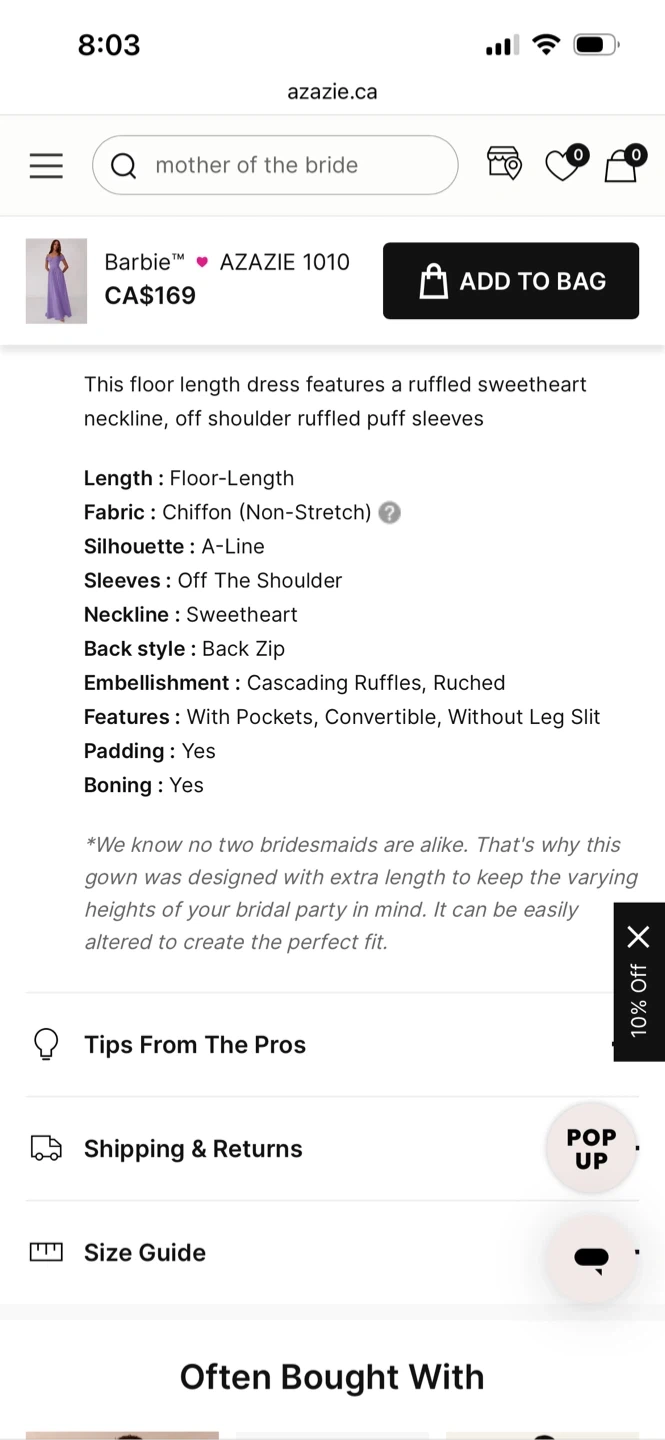Tap the Barbie AZAZIE 1010 product title
This screenshot has width=665, height=1440.
tap(227, 262)
